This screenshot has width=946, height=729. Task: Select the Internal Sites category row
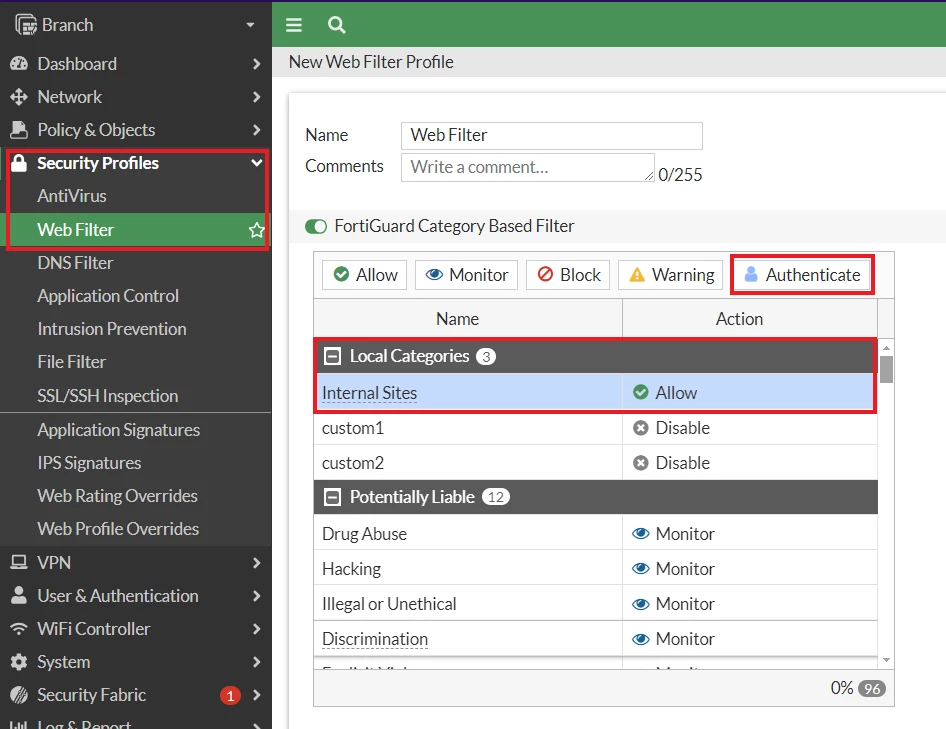595,393
